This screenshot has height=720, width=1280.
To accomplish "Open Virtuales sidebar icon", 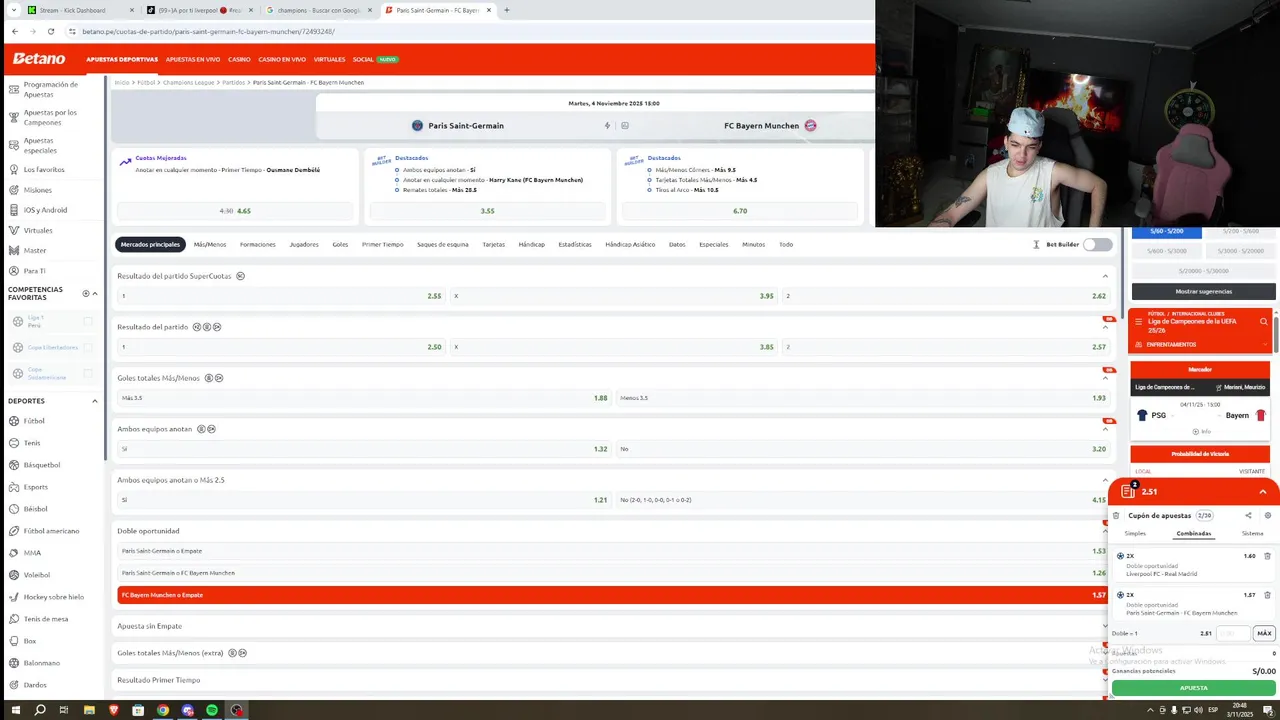I will click(x=14, y=230).
